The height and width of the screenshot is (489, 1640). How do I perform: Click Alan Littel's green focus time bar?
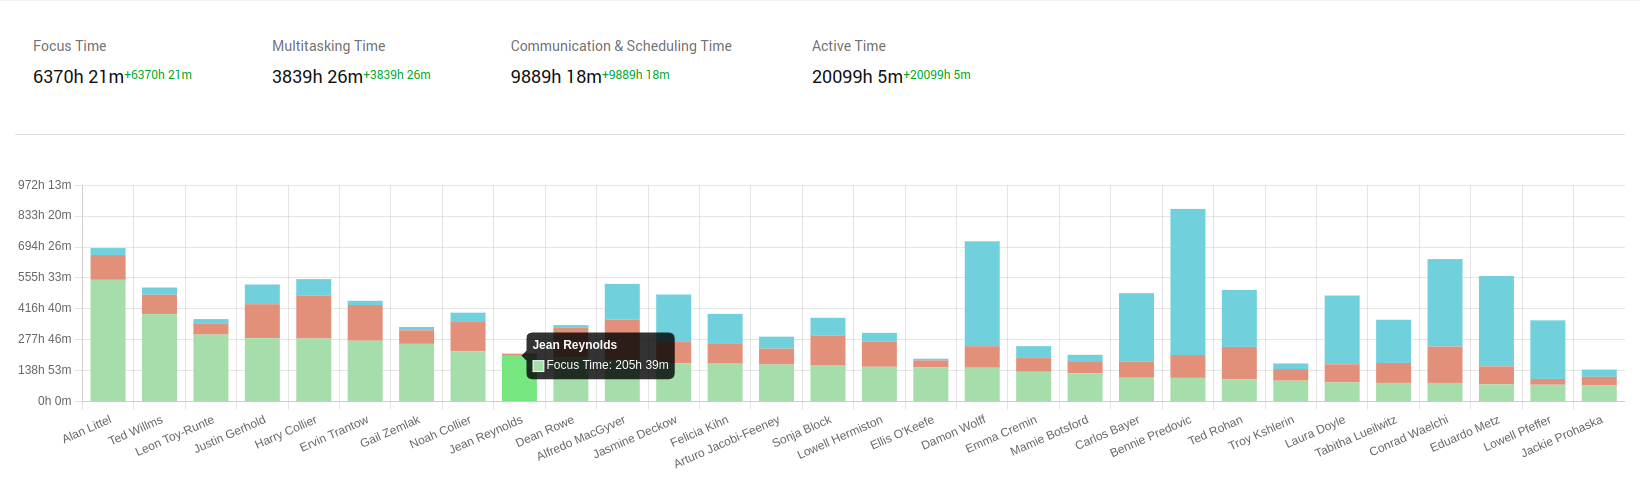[x=108, y=340]
